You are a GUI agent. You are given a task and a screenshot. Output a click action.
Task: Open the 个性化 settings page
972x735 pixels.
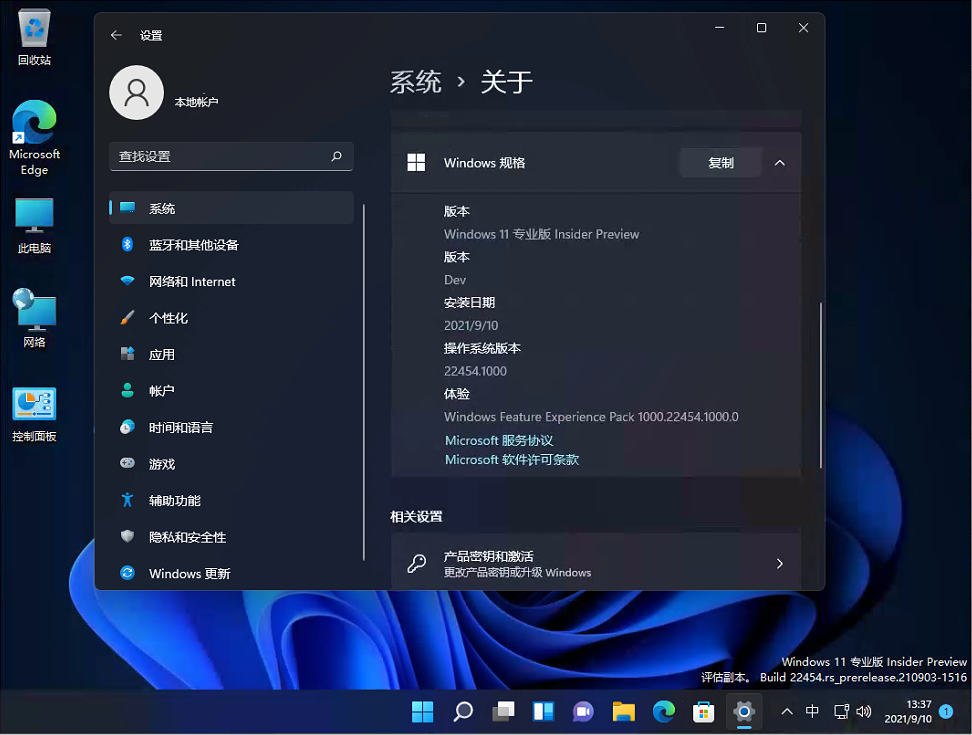[x=170, y=317]
